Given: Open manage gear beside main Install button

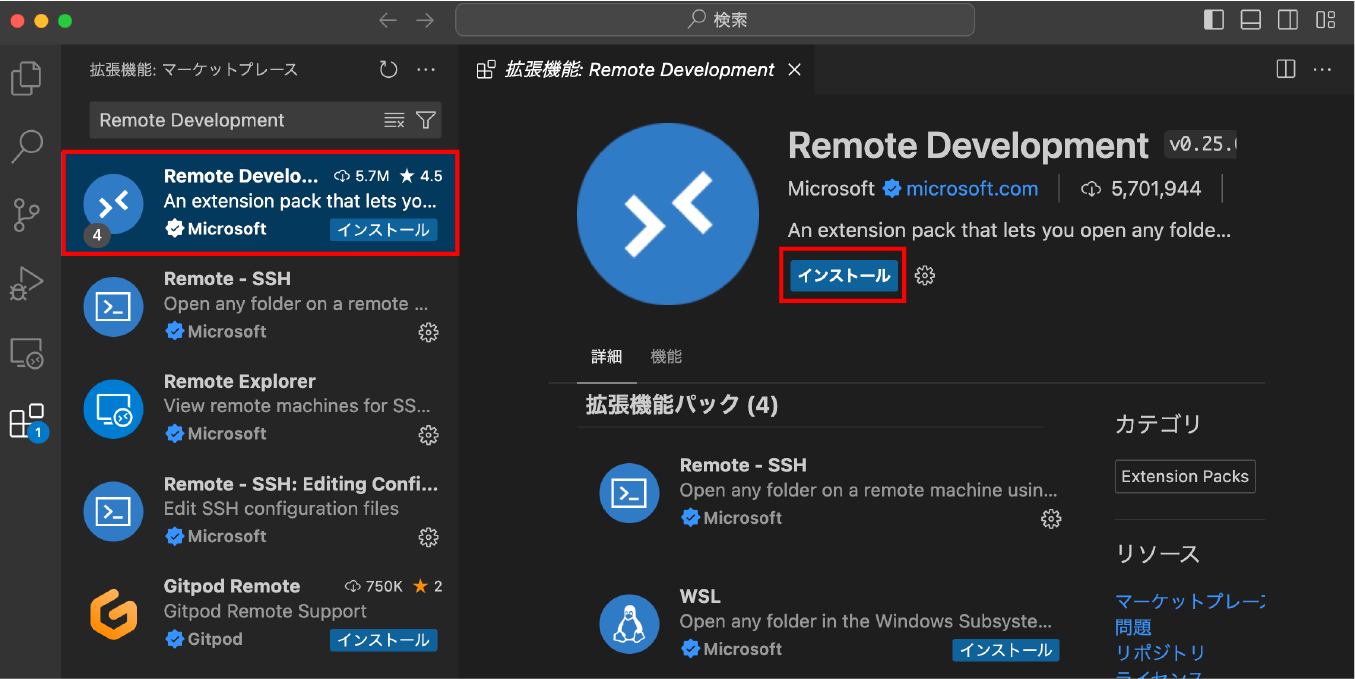Looking at the screenshot, I should pos(925,275).
